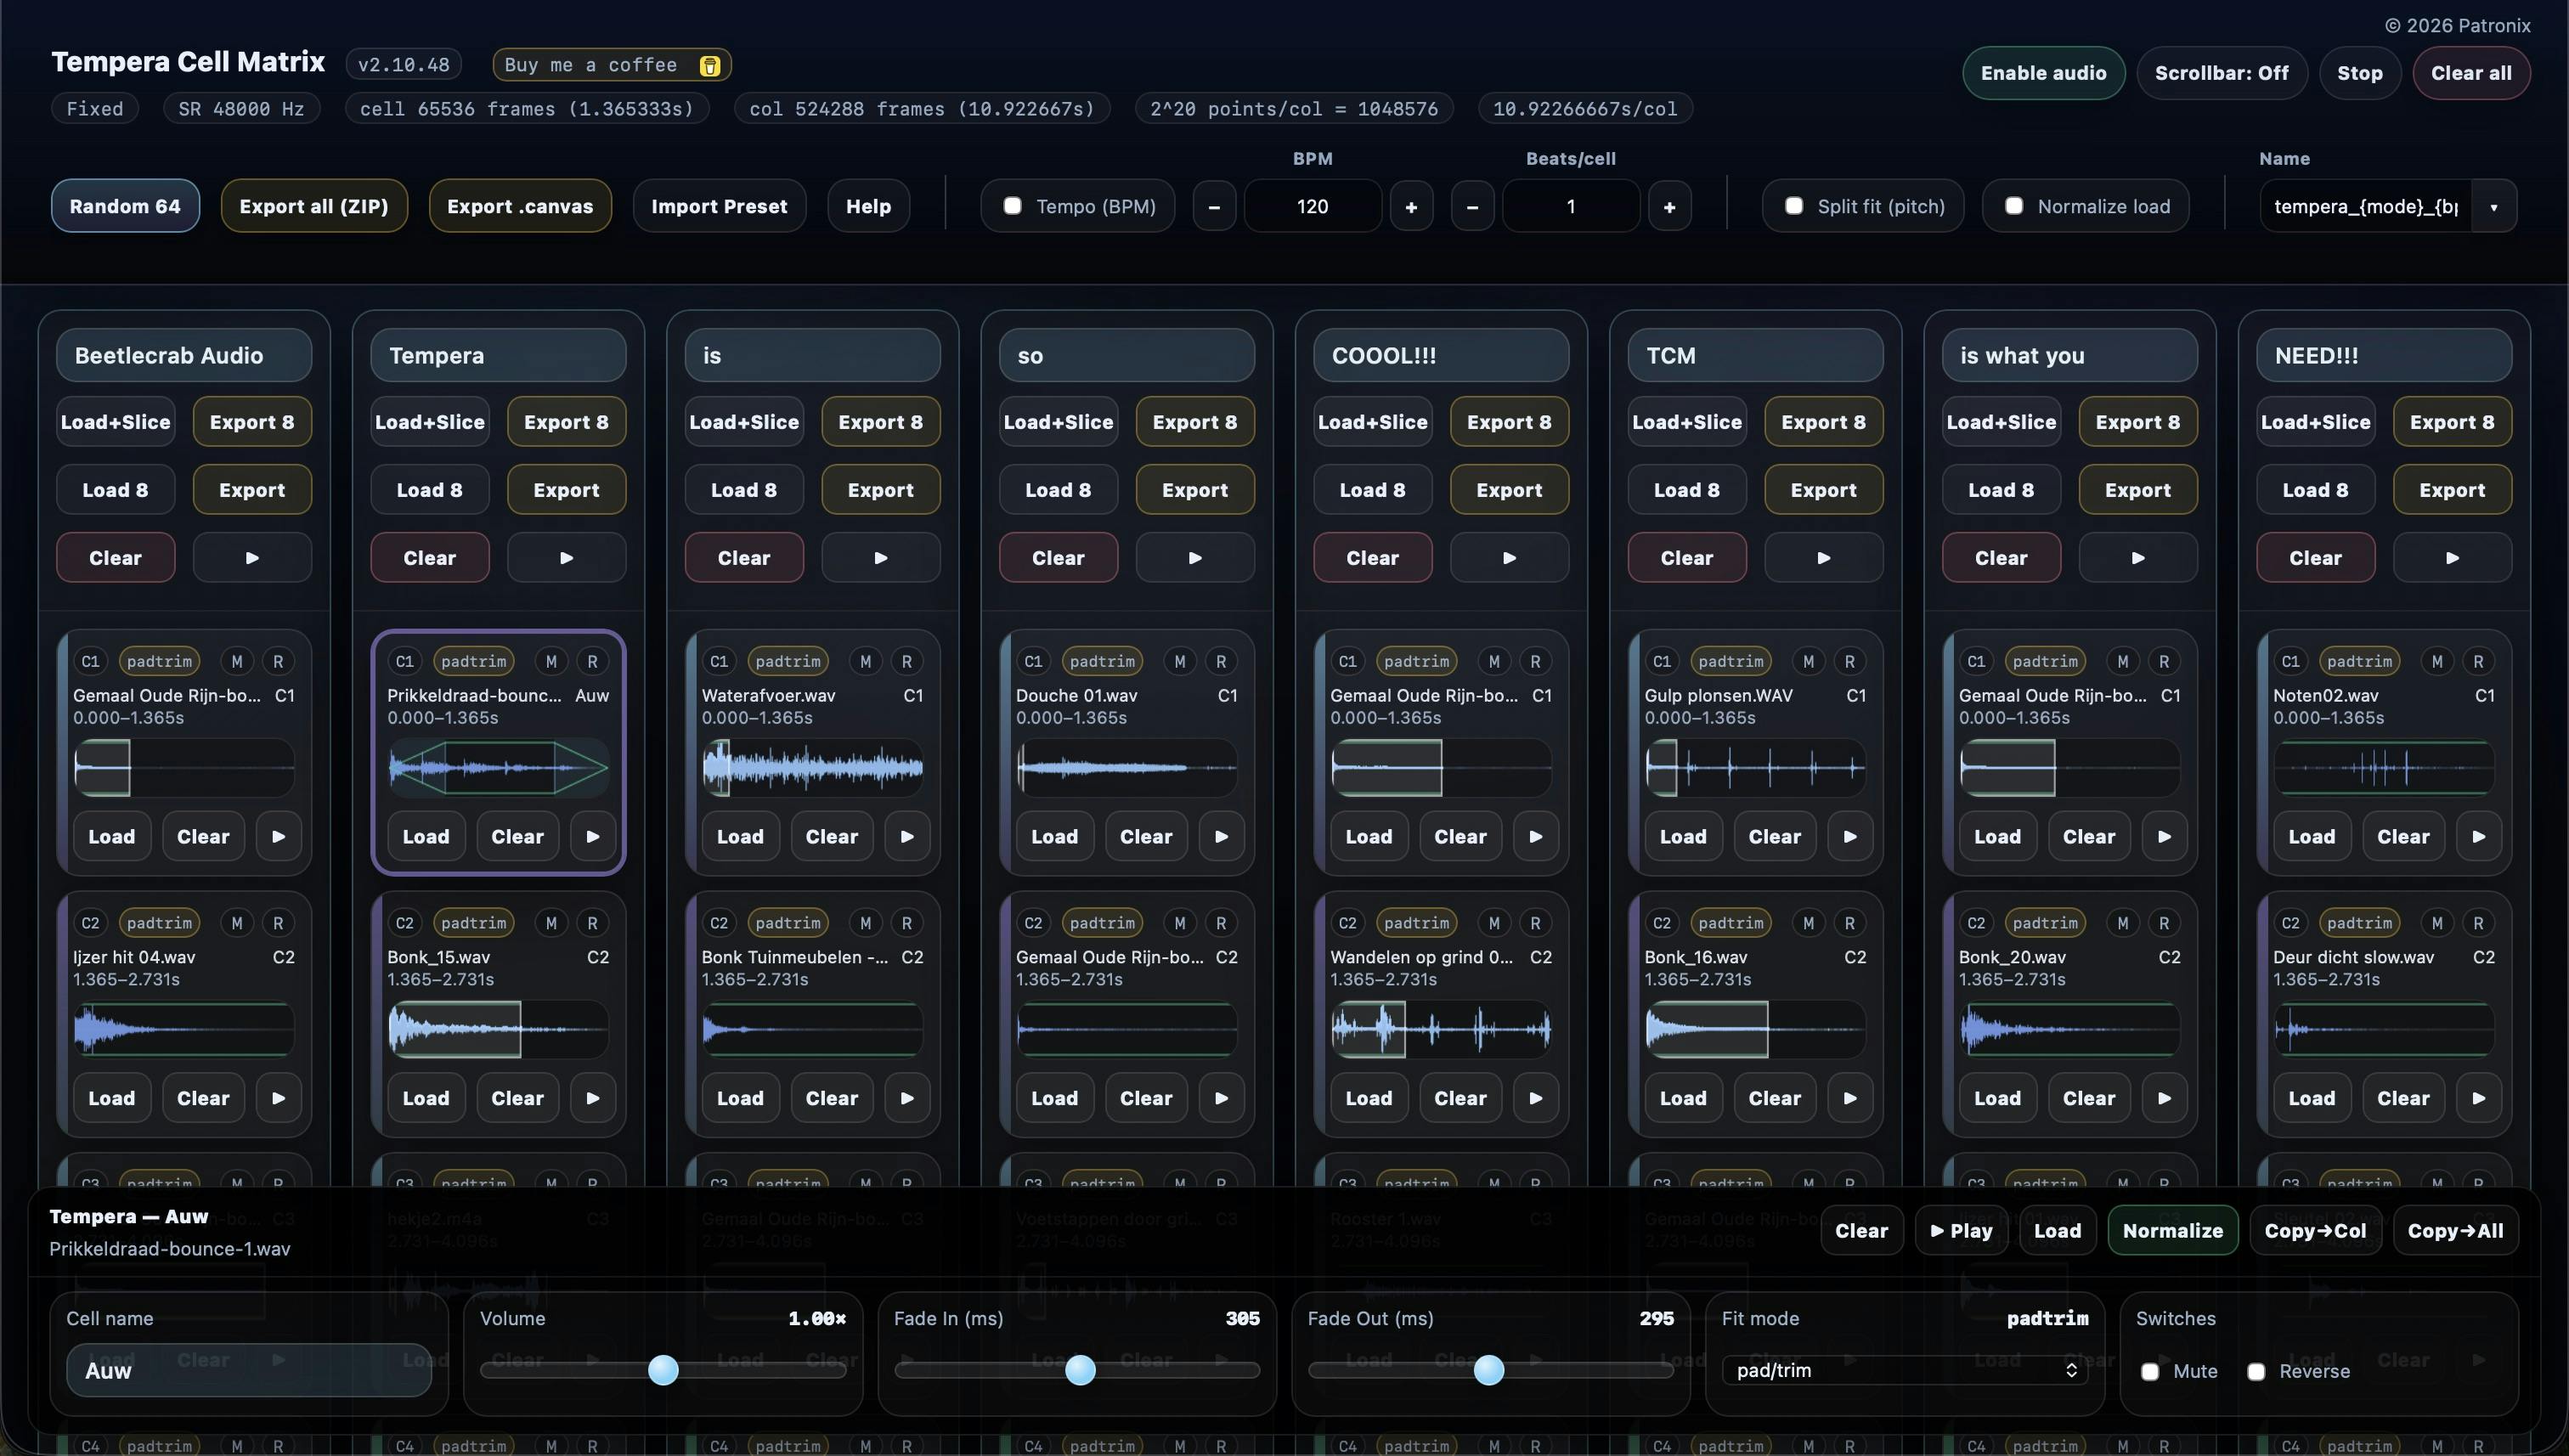Open the Name template dropdown arrow

(x=2494, y=207)
